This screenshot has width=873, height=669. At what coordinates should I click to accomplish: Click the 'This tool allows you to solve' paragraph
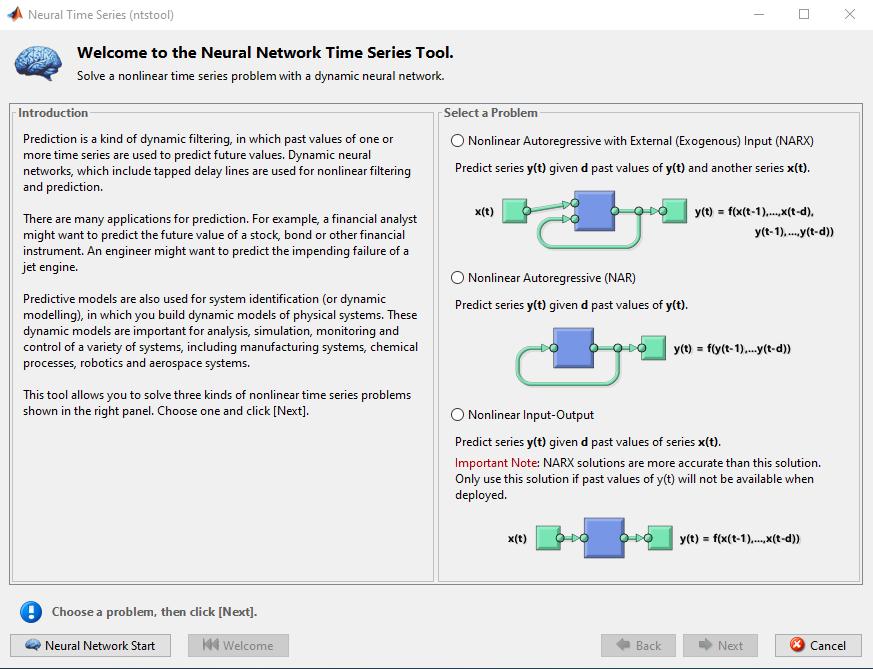[217, 403]
